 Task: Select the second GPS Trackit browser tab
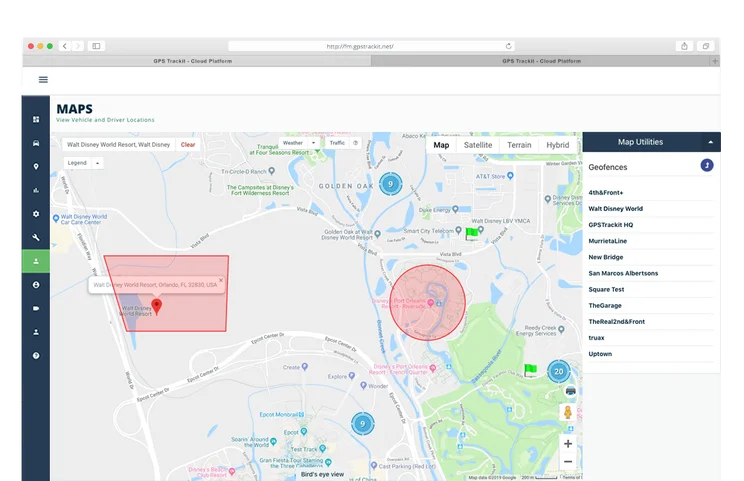point(541,61)
